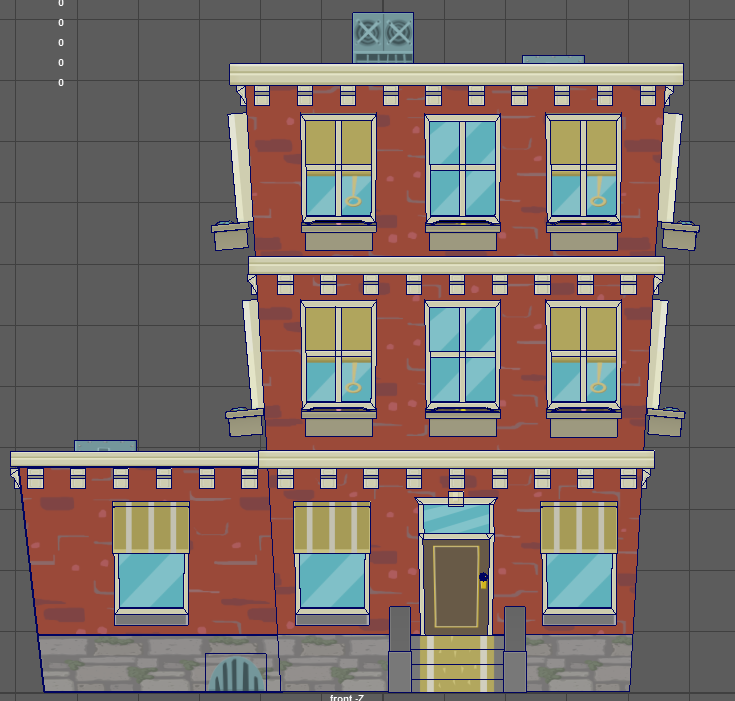Select the transom window above the door

tap(456, 519)
